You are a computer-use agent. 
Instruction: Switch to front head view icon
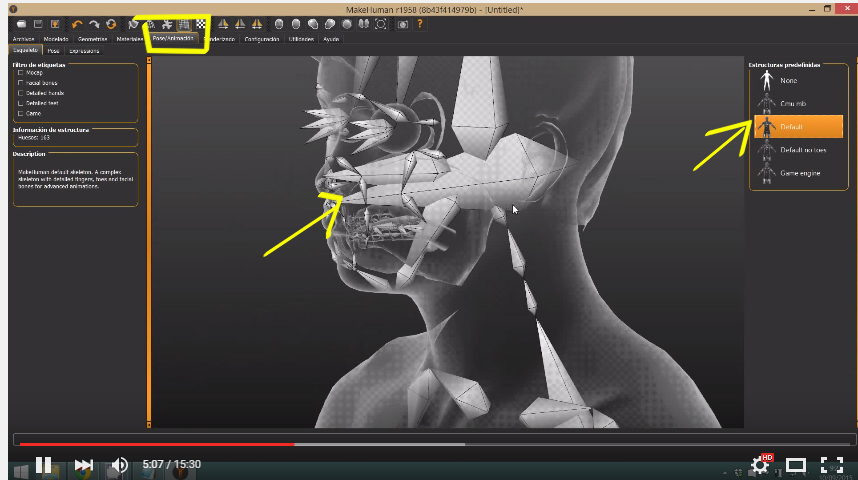tap(279, 24)
